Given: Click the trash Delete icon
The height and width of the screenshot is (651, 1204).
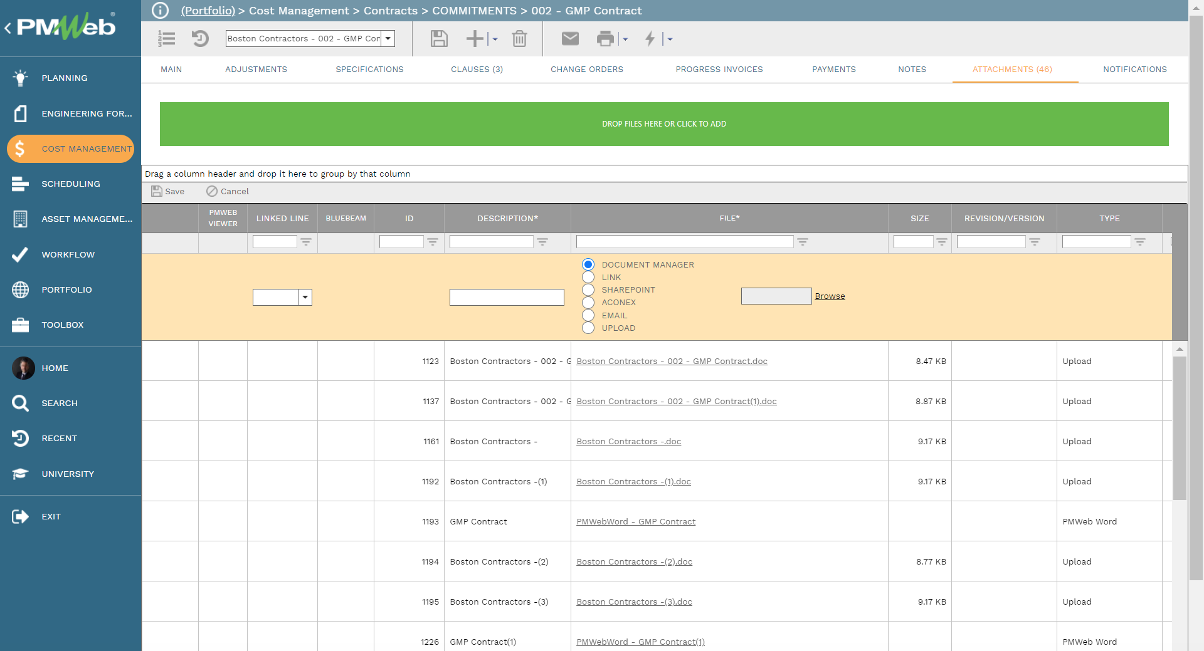Looking at the screenshot, I should click(x=519, y=39).
